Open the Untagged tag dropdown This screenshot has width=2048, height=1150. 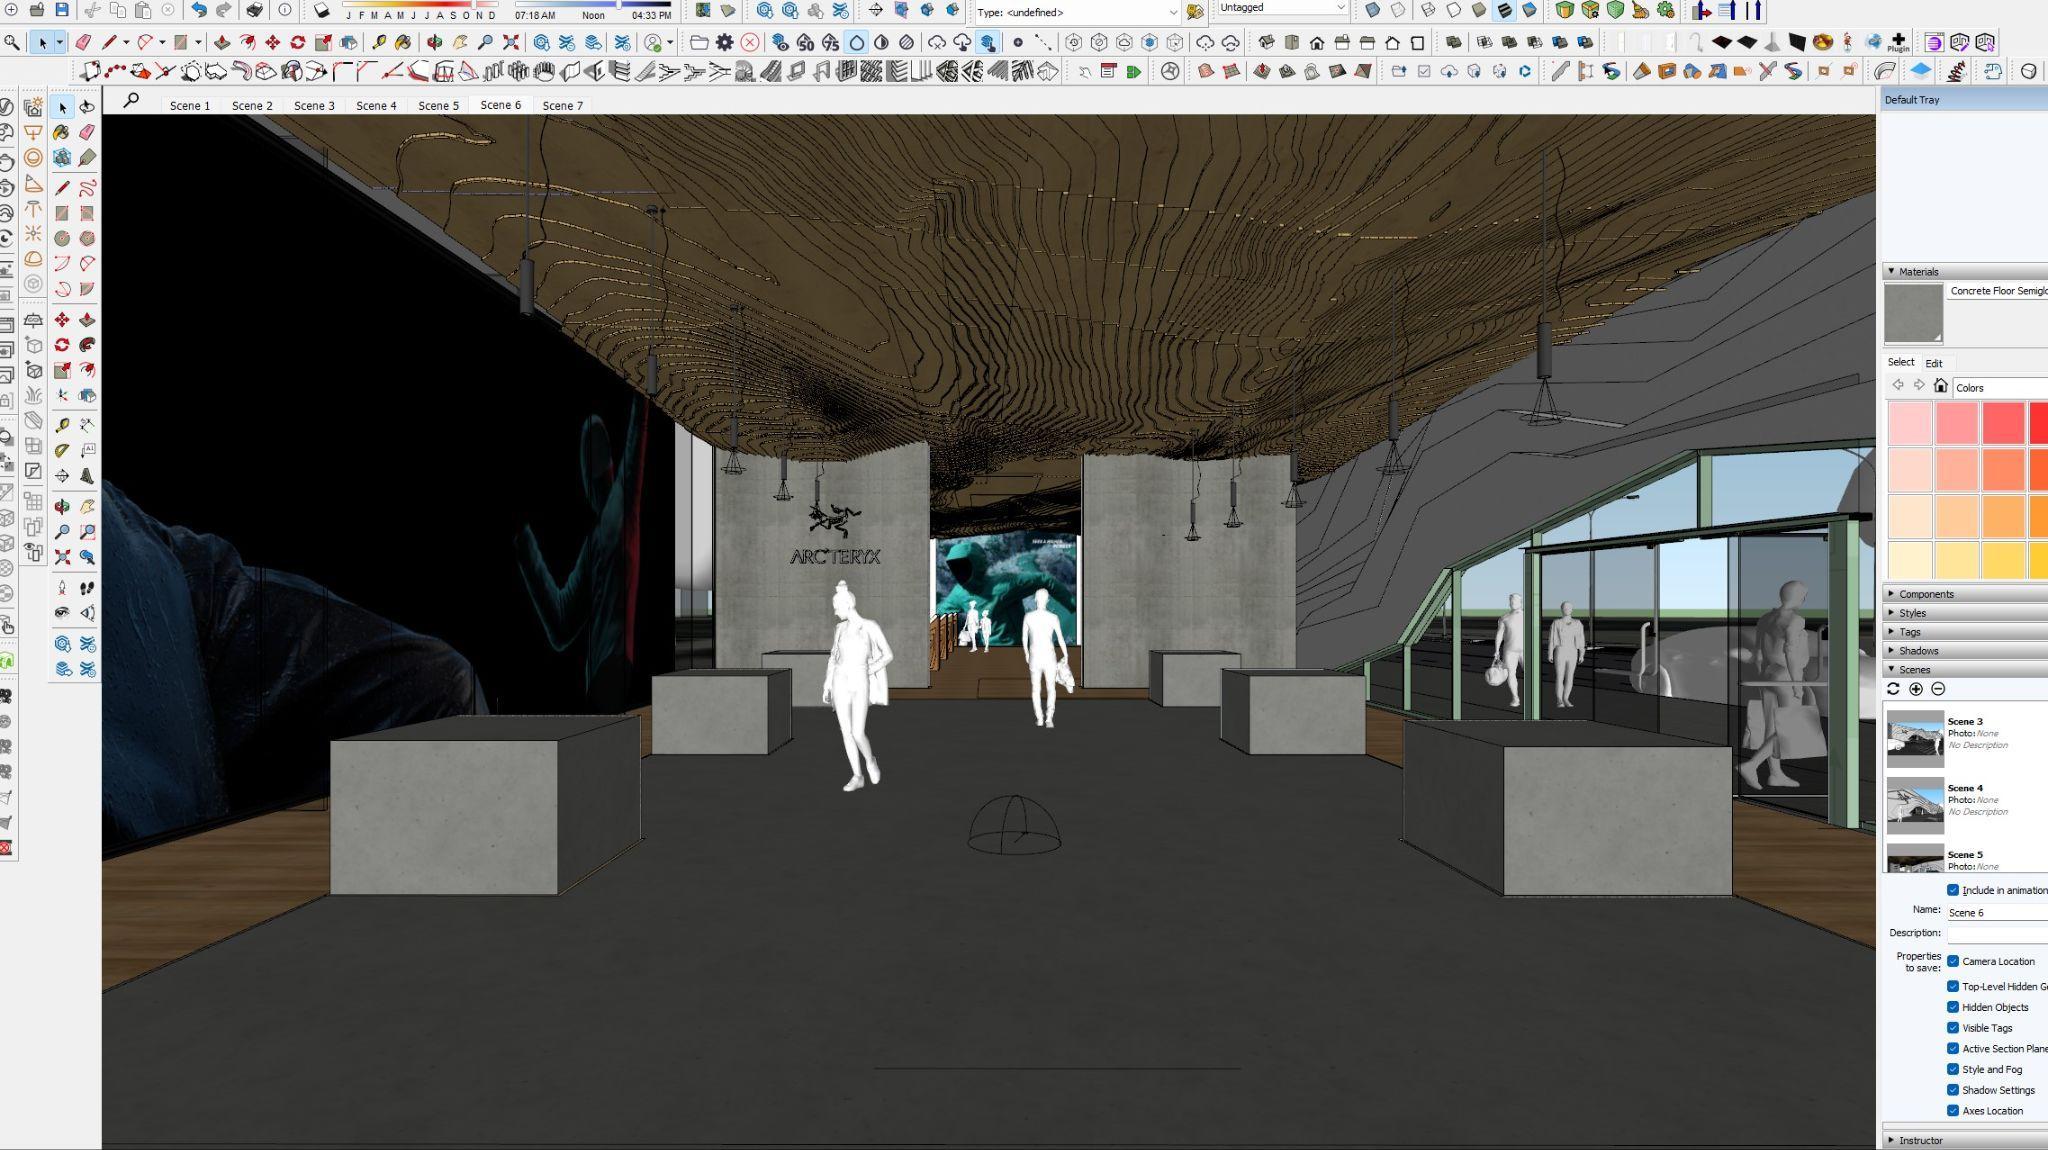coord(1340,8)
